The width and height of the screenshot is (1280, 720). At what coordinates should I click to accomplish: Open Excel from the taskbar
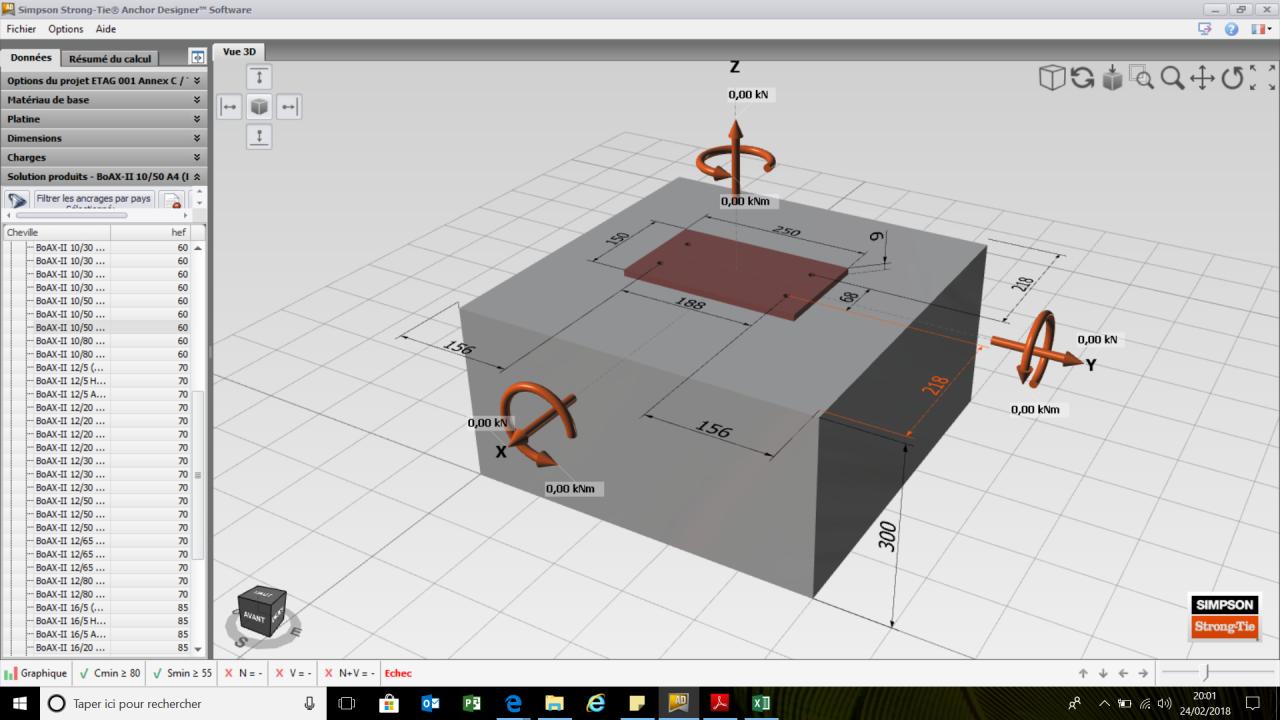pyautogui.click(x=760, y=703)
